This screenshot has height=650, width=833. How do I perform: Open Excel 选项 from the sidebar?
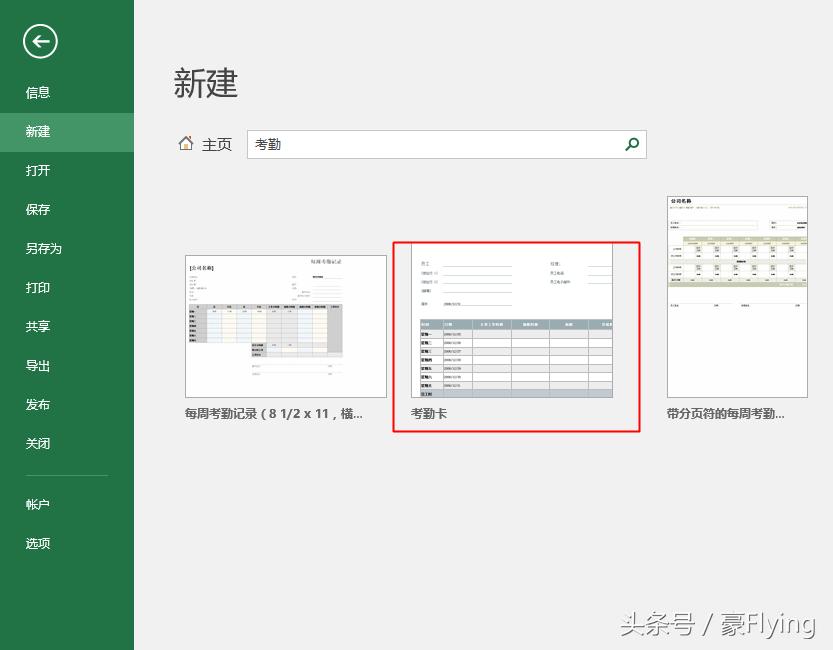pos(37,543)
